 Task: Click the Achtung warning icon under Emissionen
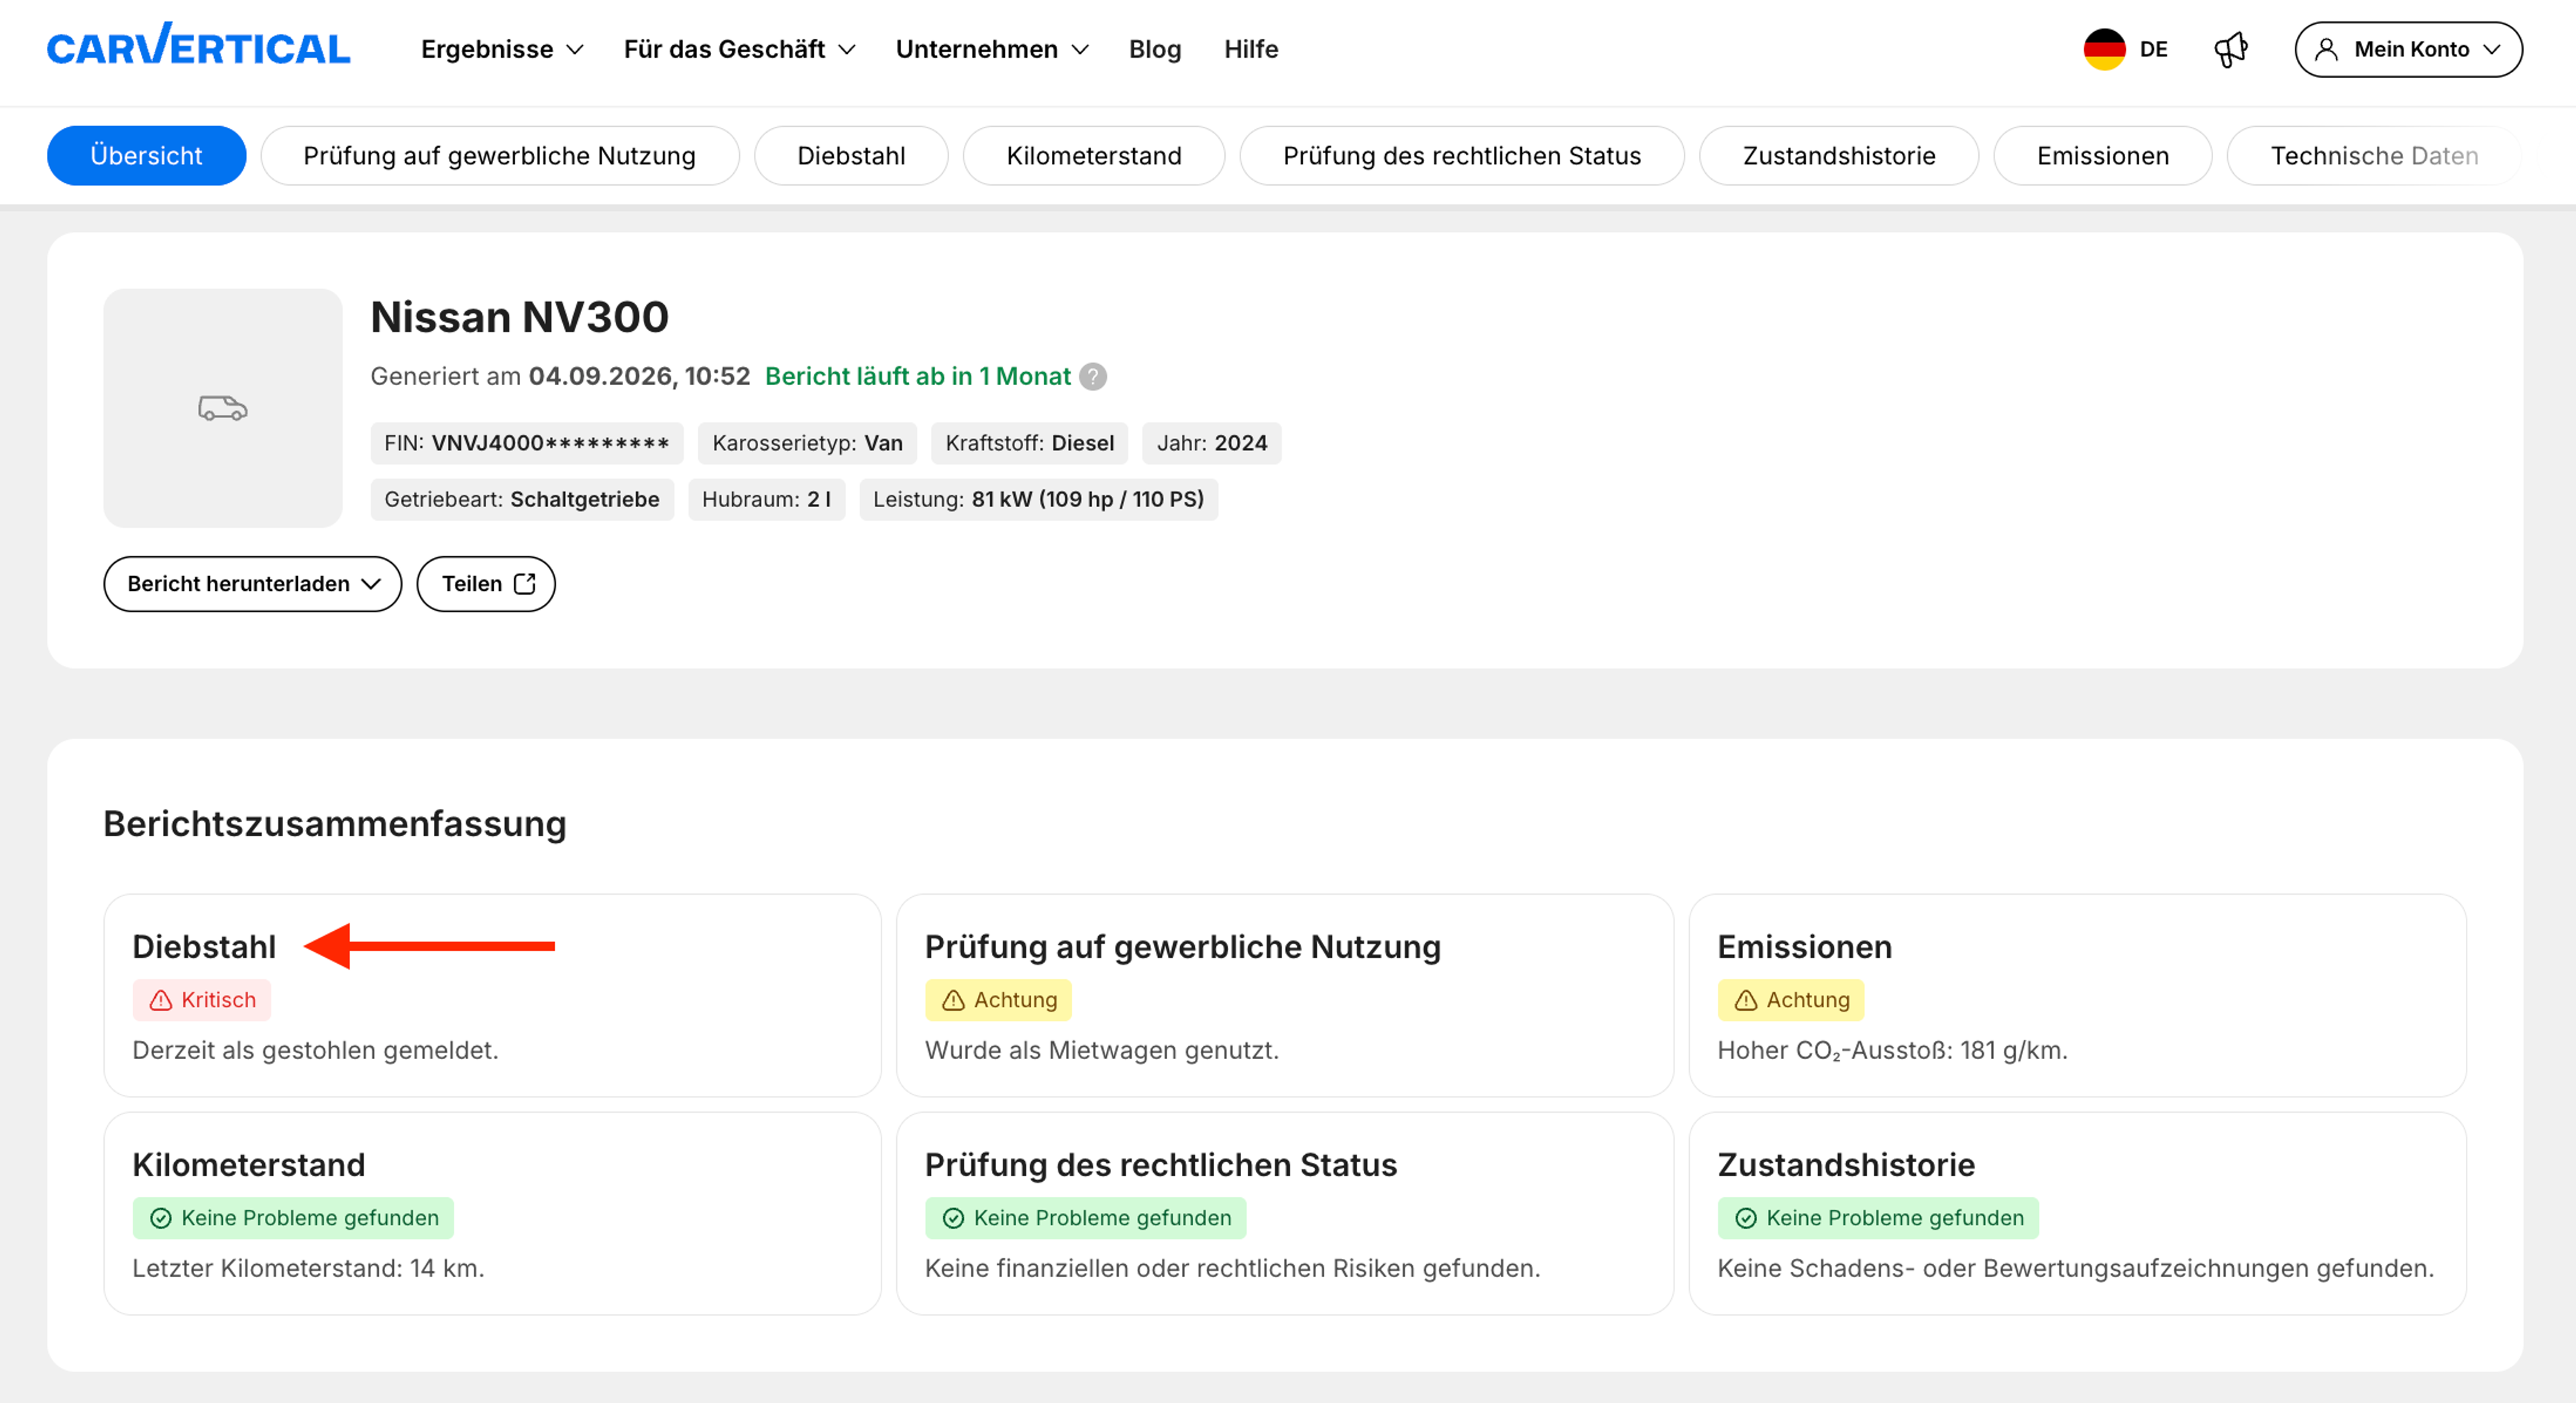(x=1746, y=1000)
